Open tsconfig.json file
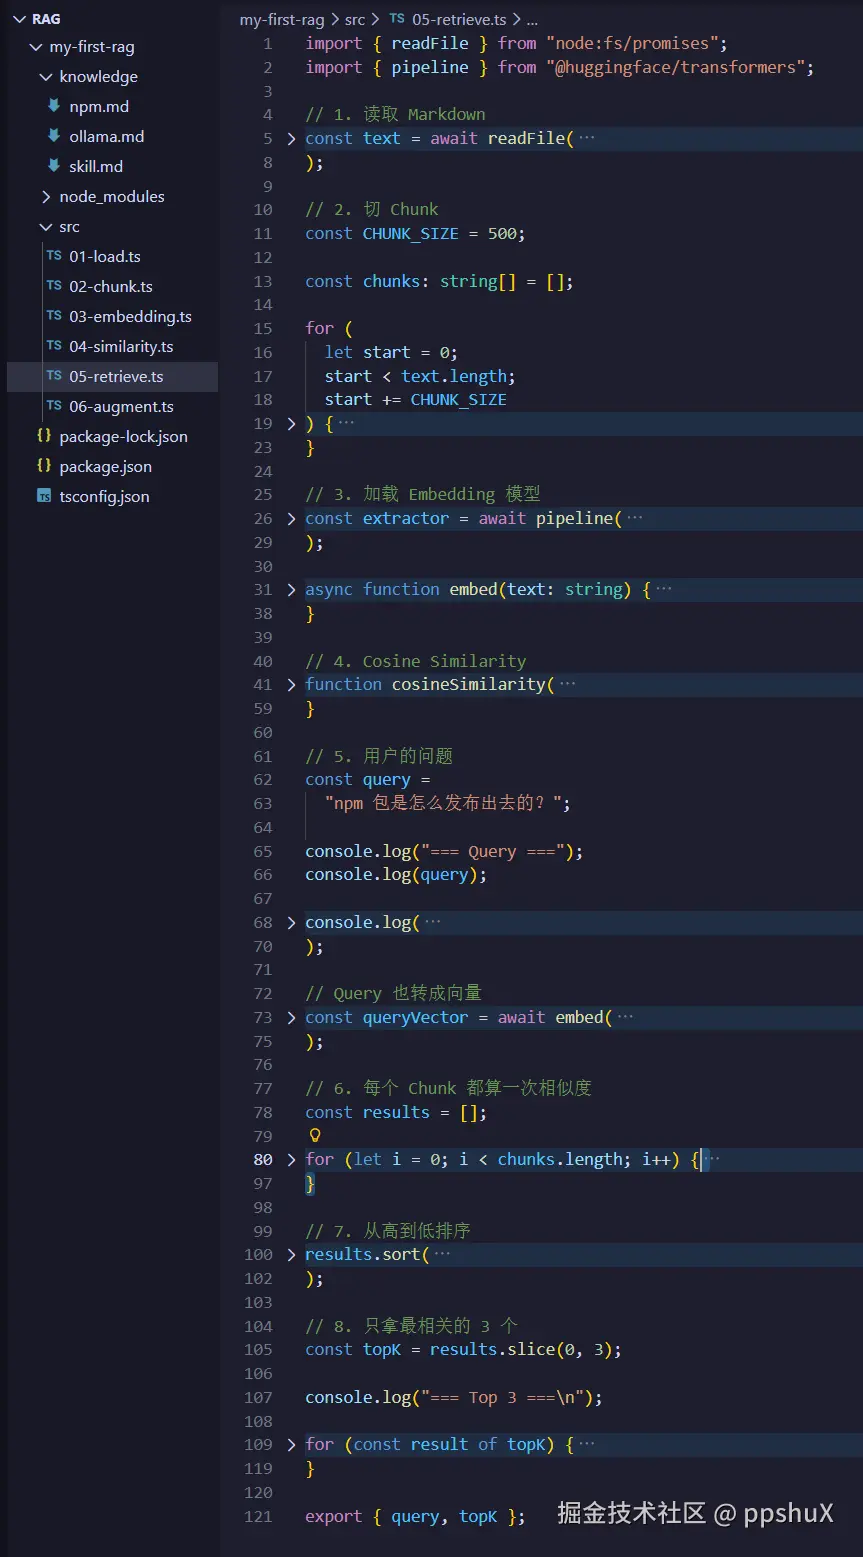Image resolution: width=863 pixels, height=1557 pixels. click(104, 497)
